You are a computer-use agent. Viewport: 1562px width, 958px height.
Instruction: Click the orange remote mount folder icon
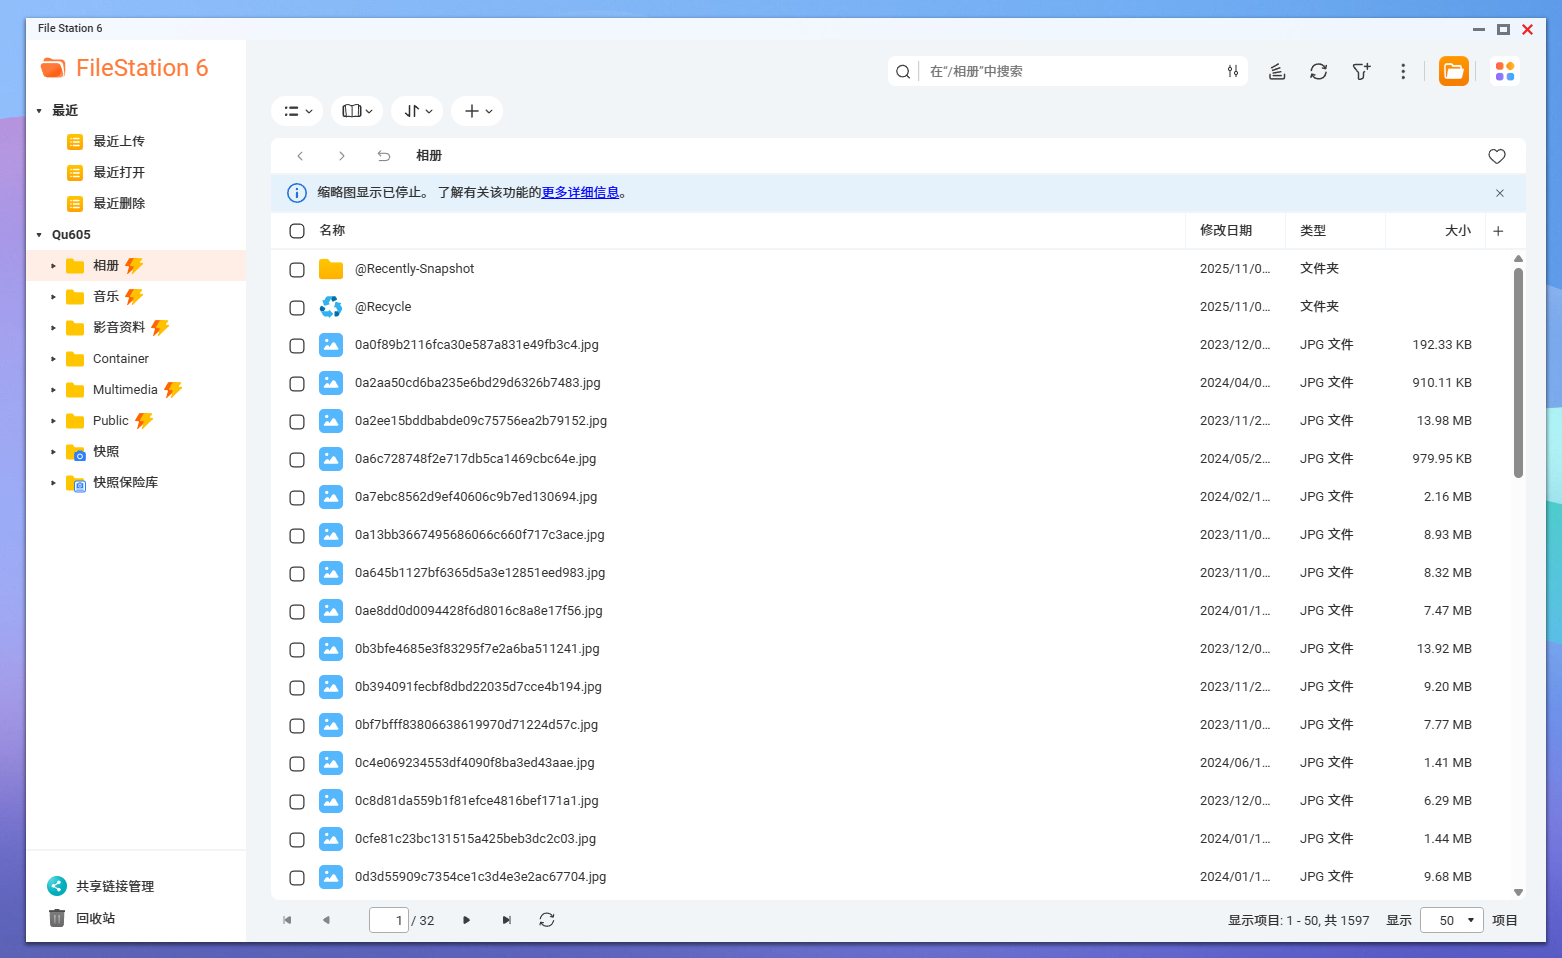1453,71
